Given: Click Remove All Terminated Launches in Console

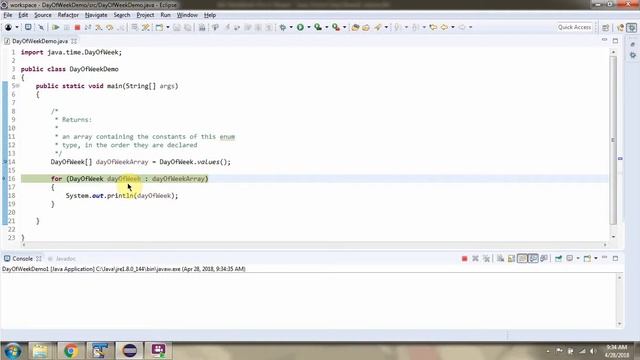Looking at the screenshot, I should 486,259.
